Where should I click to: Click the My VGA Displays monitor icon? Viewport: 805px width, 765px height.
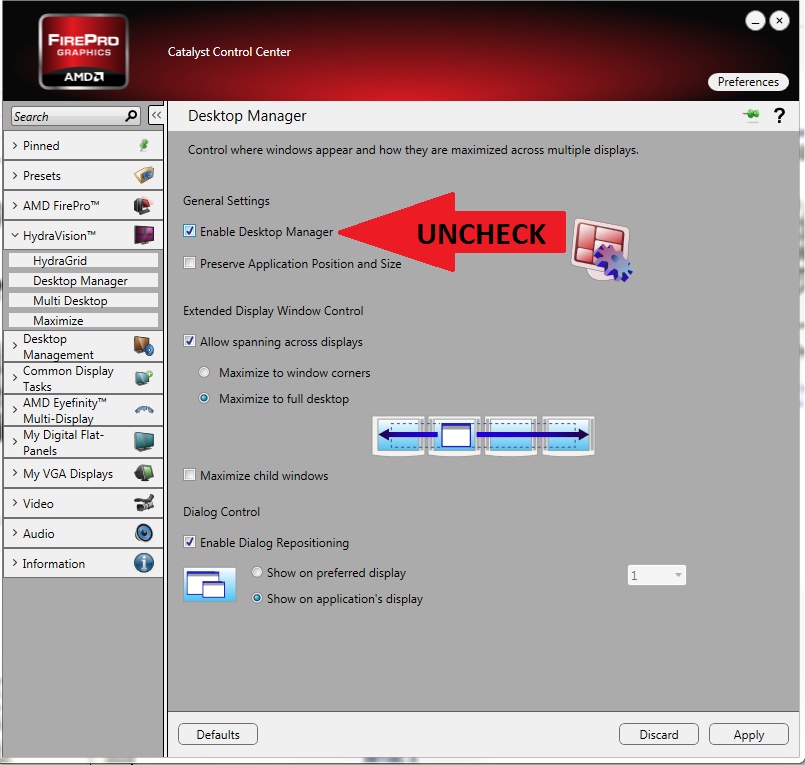click(x=144, y=473)
